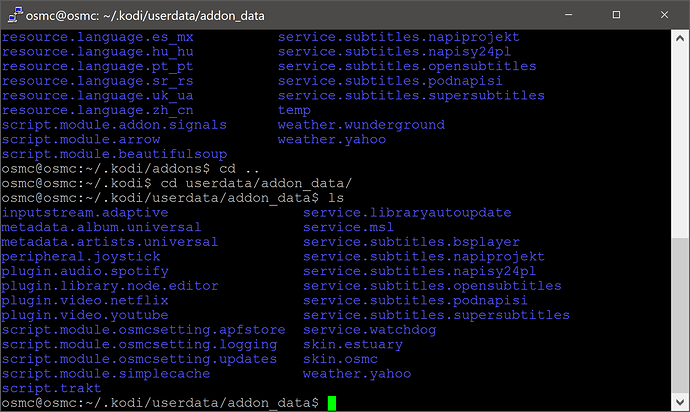
Task: Select 'service.subtitles.napisy24pl' in the addon_data listing
Action: [x=420, y=271]
